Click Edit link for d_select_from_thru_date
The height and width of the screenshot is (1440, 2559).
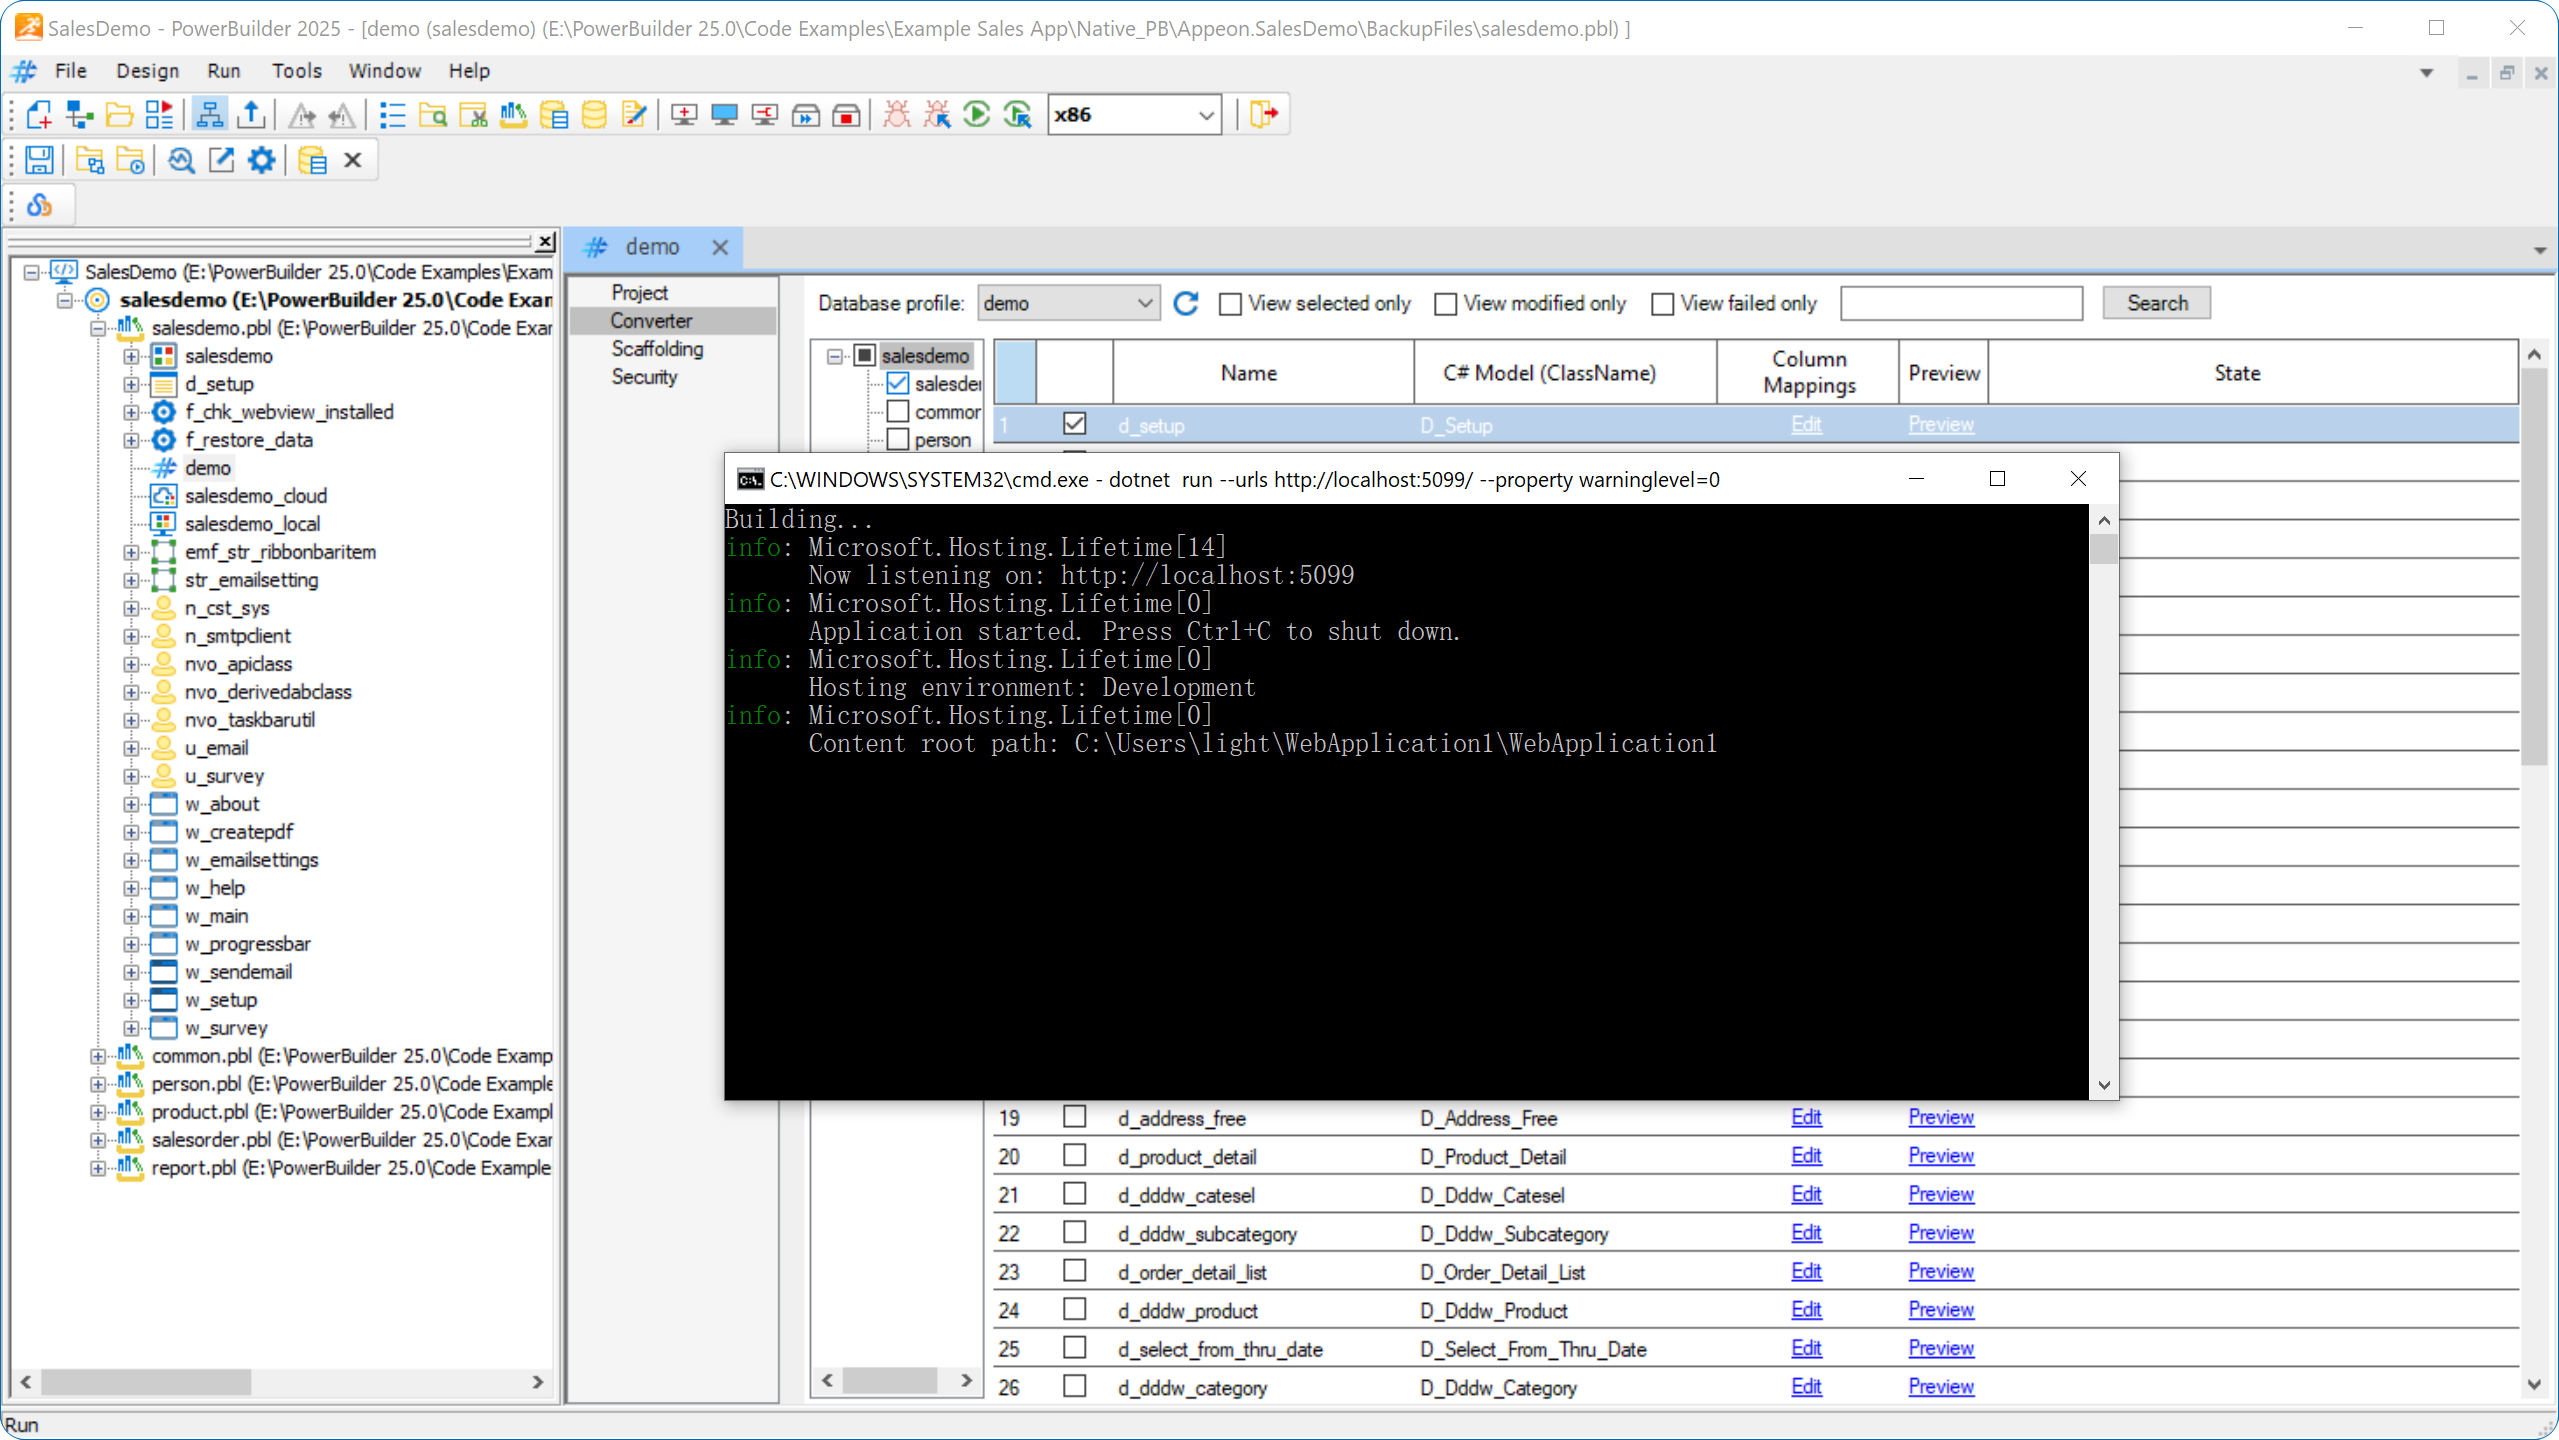pyautogui.click(x=1806, y=1348)
